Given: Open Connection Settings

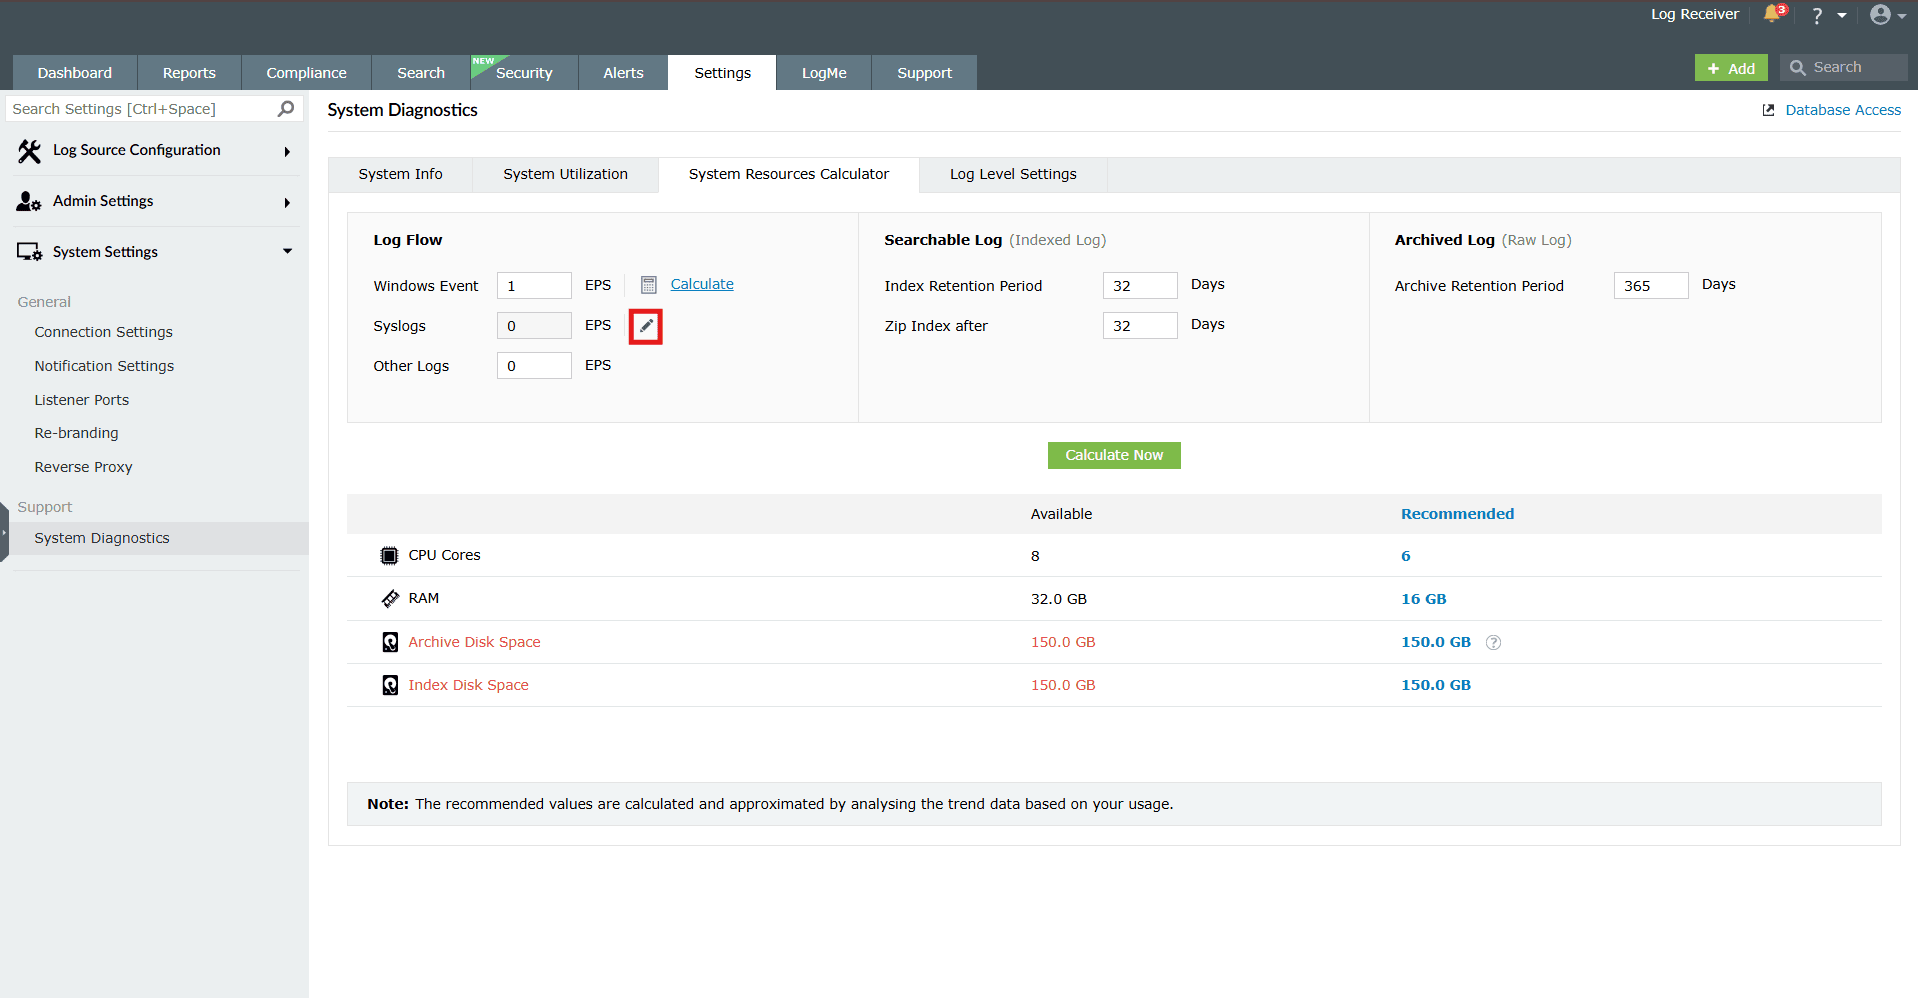Looking at the screenshot, I should (103, 332).
